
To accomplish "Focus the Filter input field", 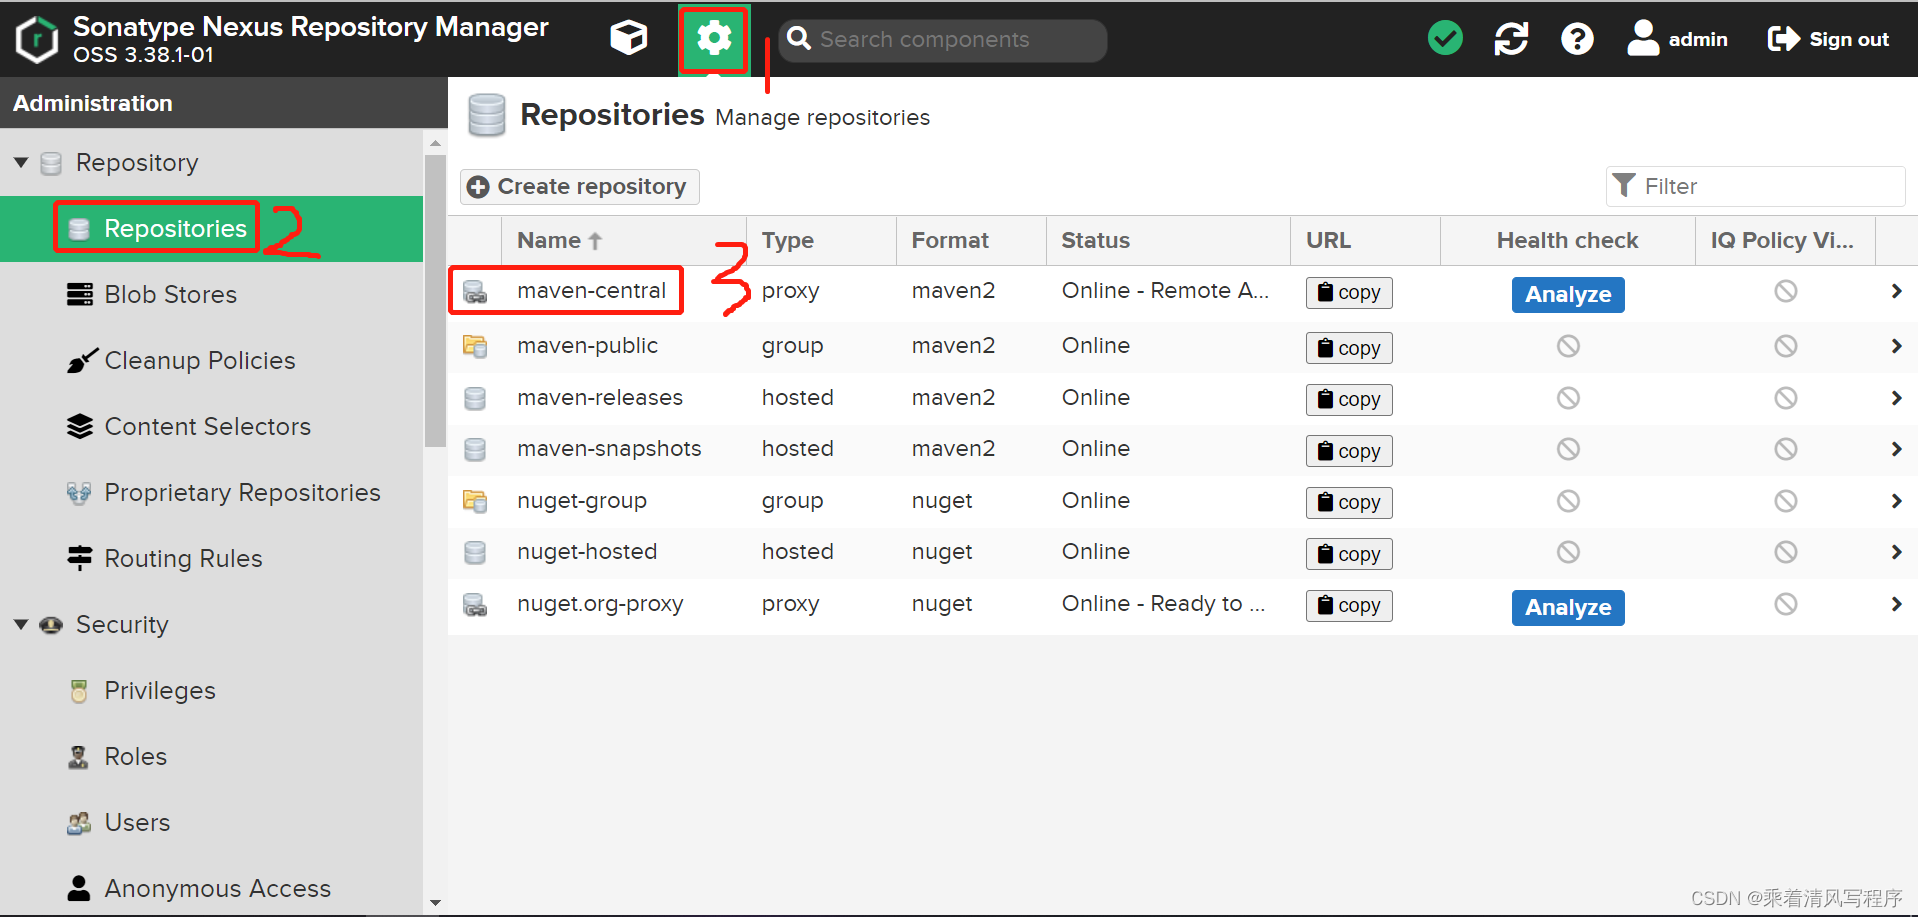I will 1755,186.
